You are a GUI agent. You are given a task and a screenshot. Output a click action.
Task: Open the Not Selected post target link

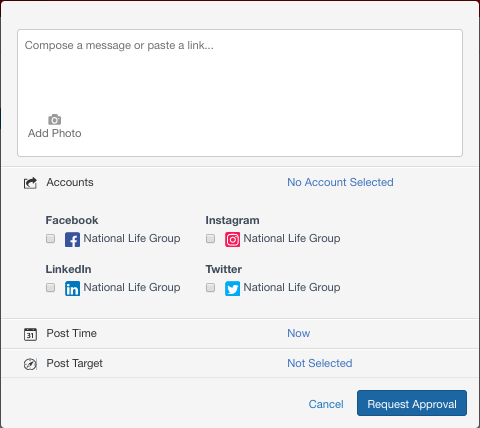coord(320,363)
